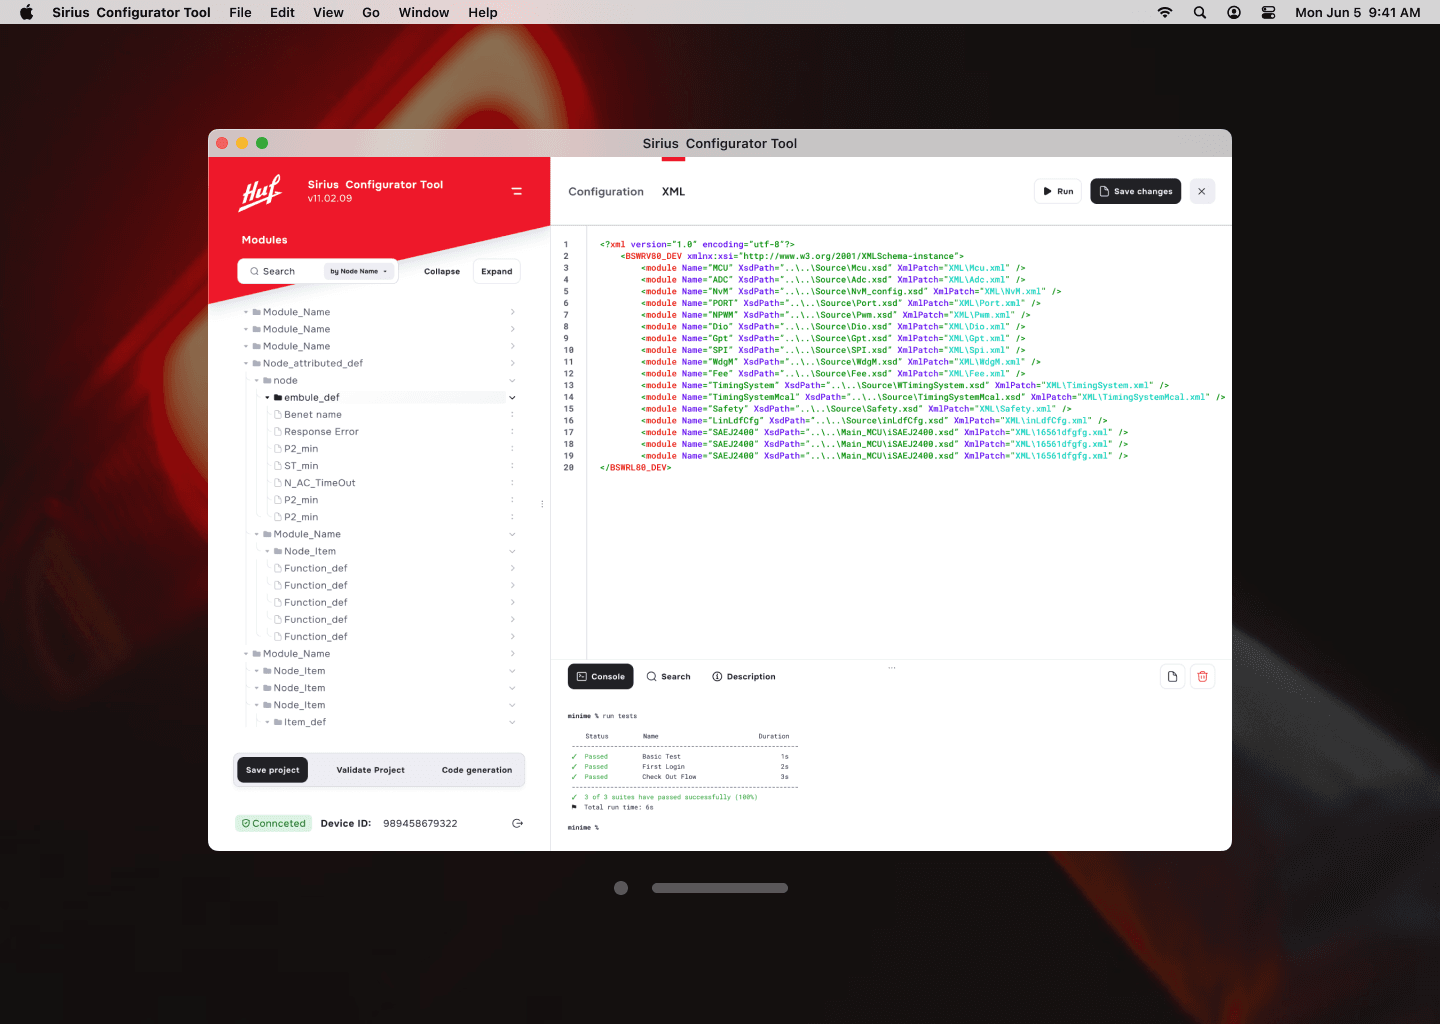
Task: Select the Response Error tree item
Action: 321,432
